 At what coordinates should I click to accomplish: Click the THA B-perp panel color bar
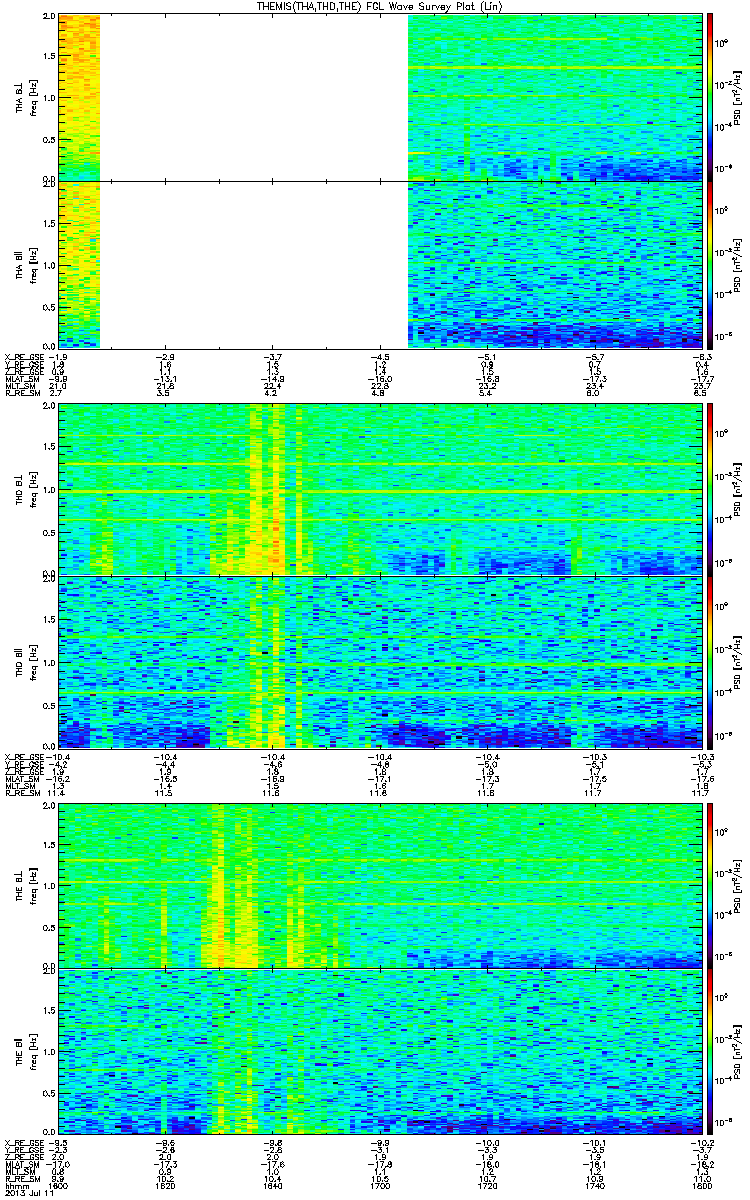(x=710, y=97)
